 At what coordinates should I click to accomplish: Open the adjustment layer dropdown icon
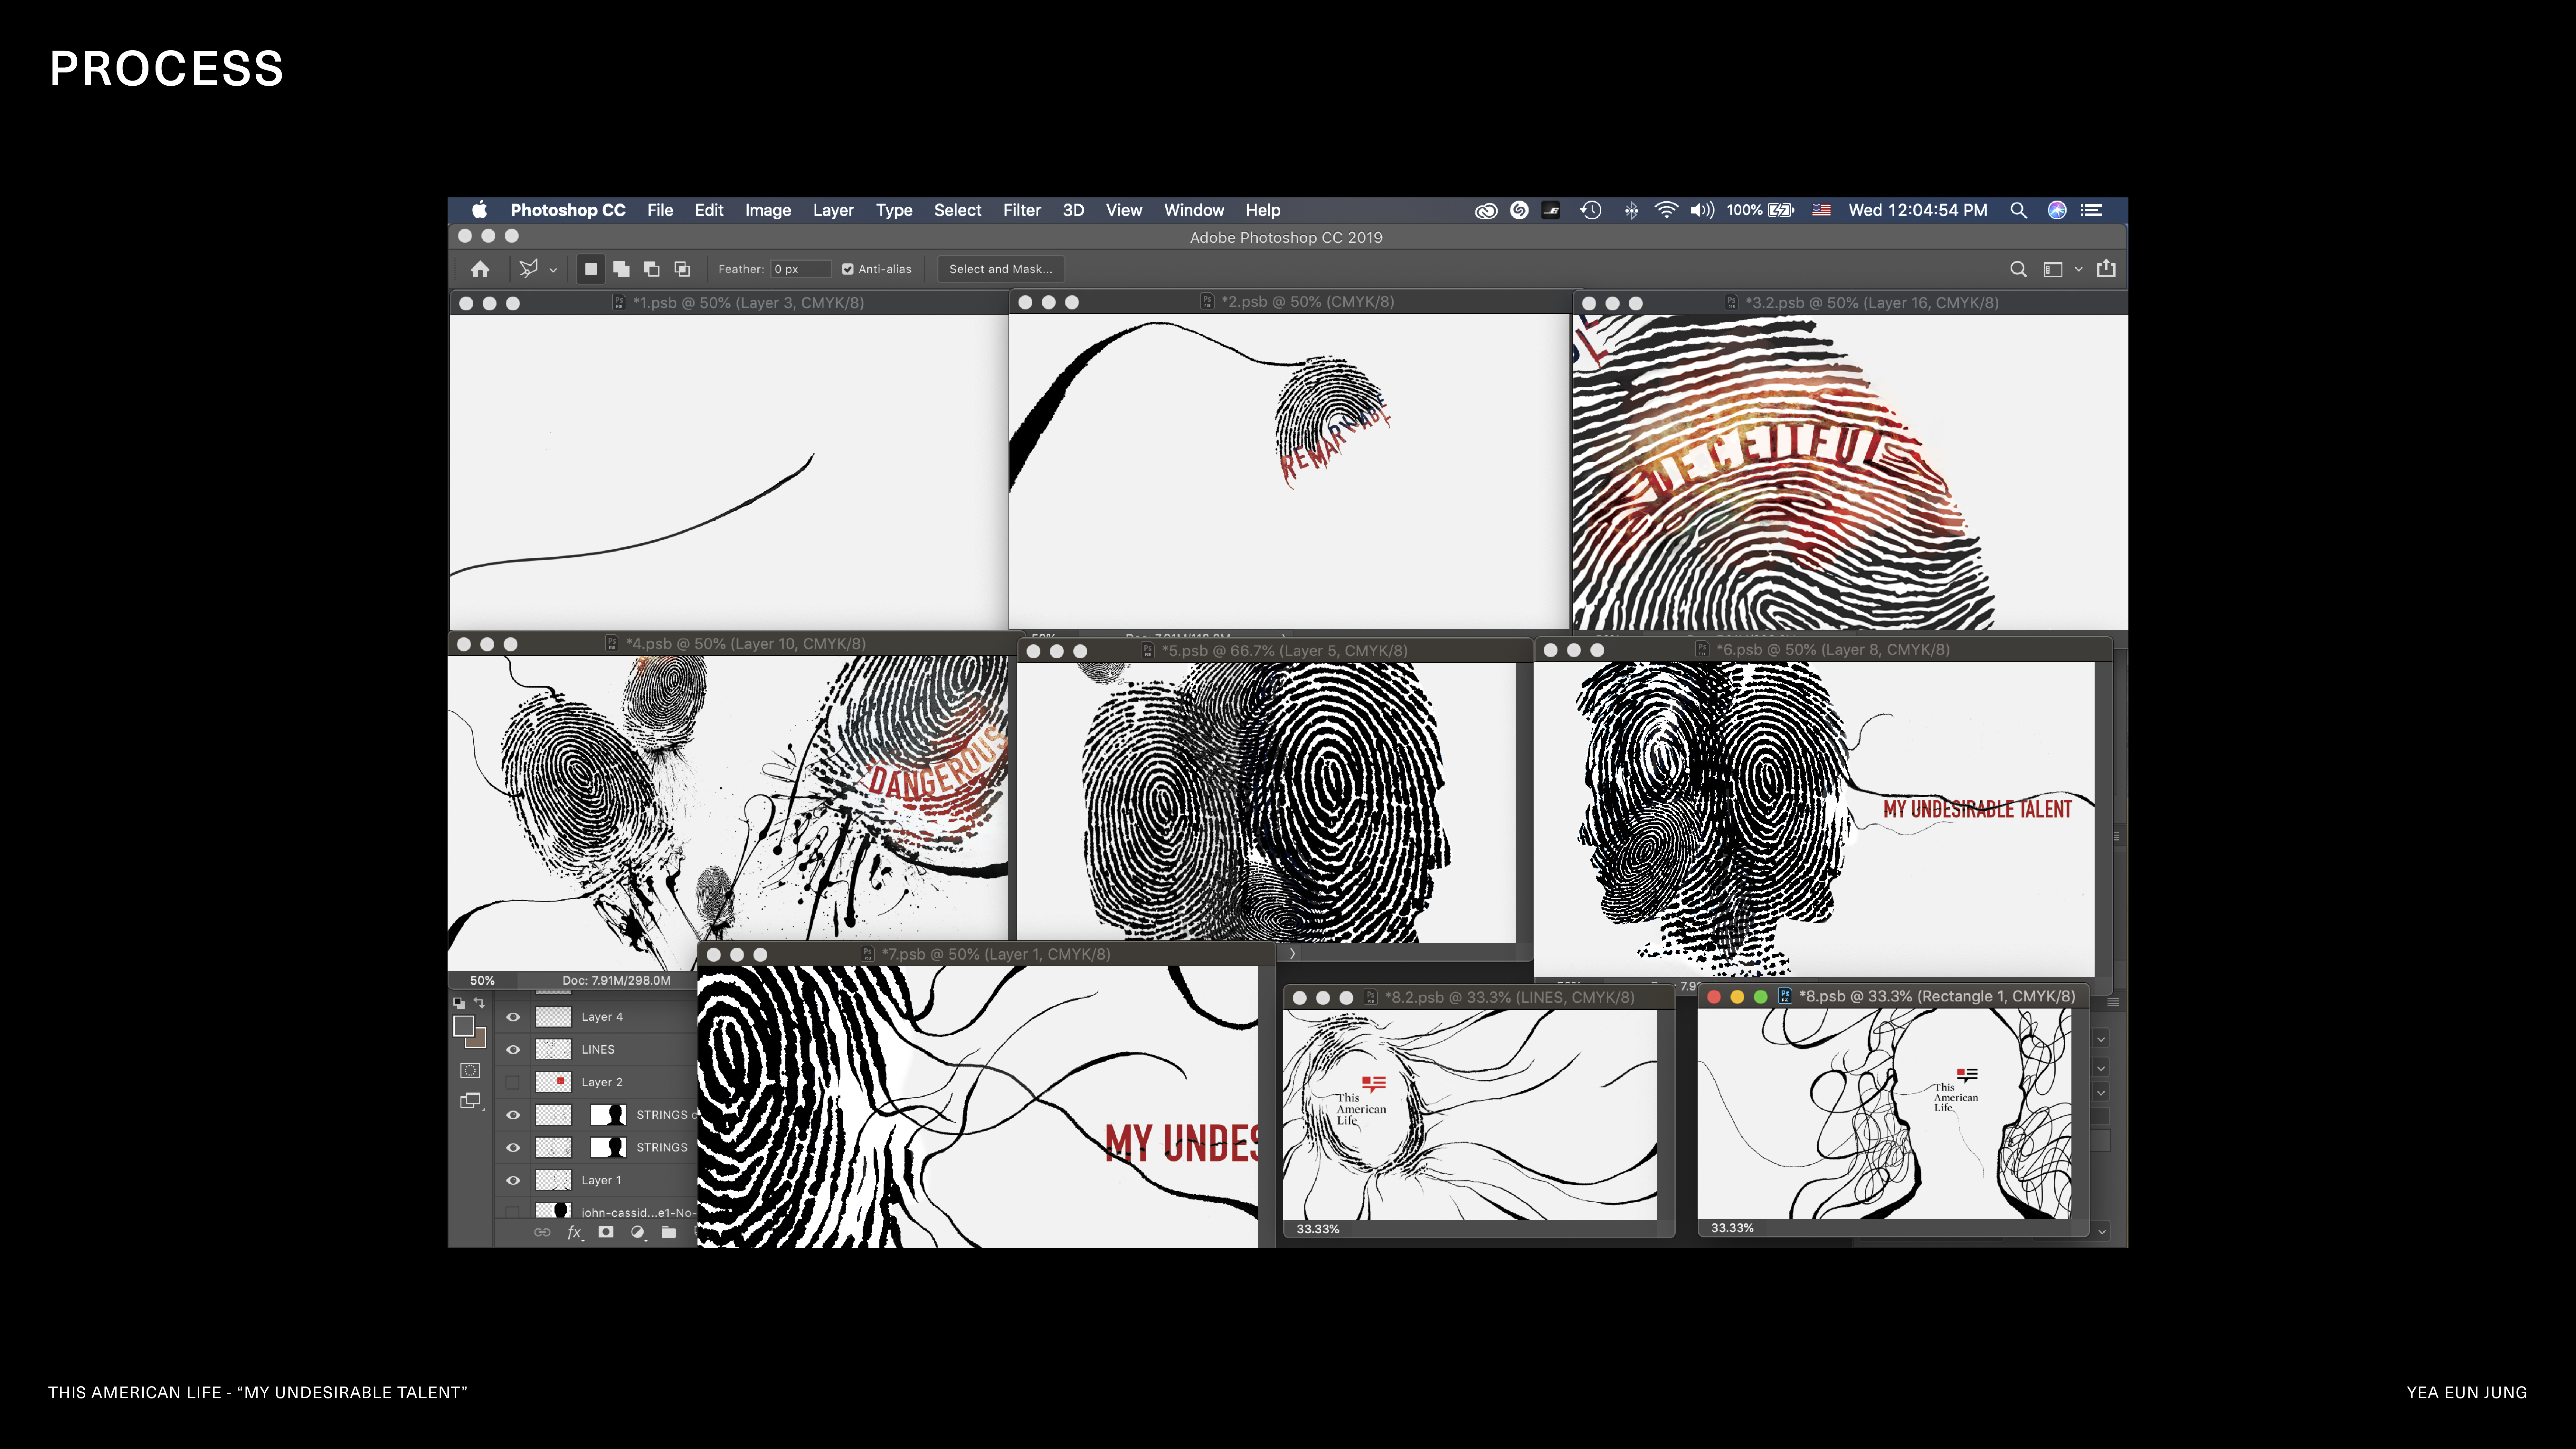pyautogui.click(x=638, y=1232)
